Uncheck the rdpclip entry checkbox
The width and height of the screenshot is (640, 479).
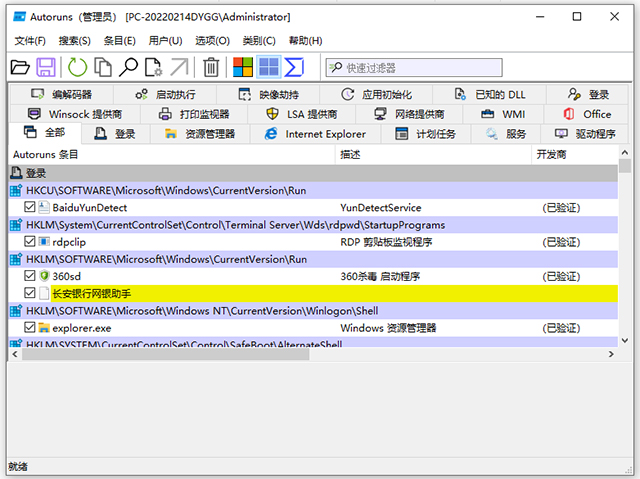click(29, 241)
